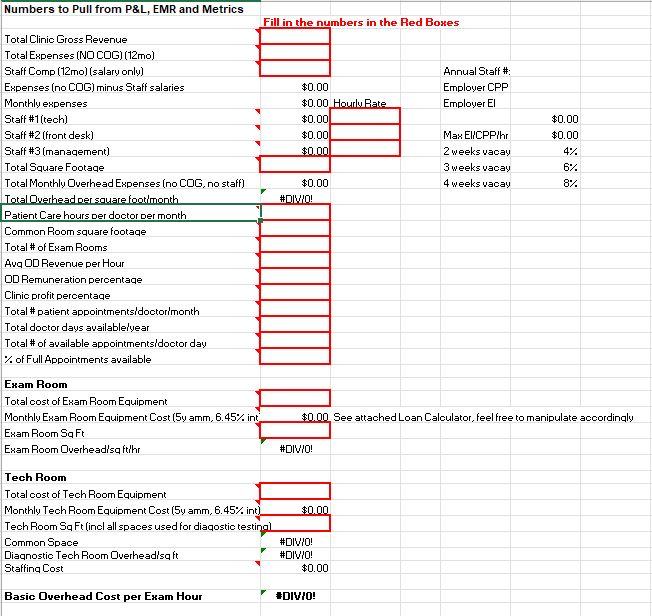Image resolution: width=652 pixels, height=616 pixels.
Task: Select the 'Annual Staff #:' label cell
Action: [477, 71]
